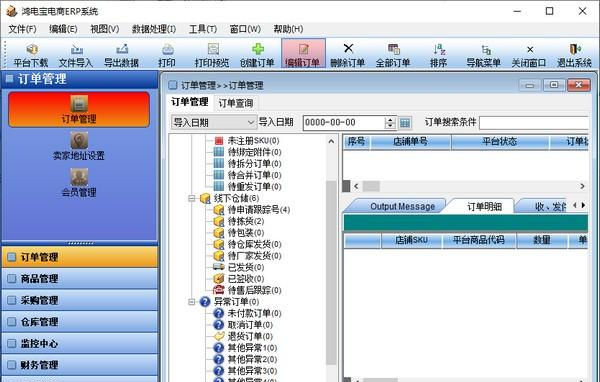The width and height of the screenshot is (600, 382).
Task: Open 财务管理 module in sidebar
Action: click(x=80, y=364)
